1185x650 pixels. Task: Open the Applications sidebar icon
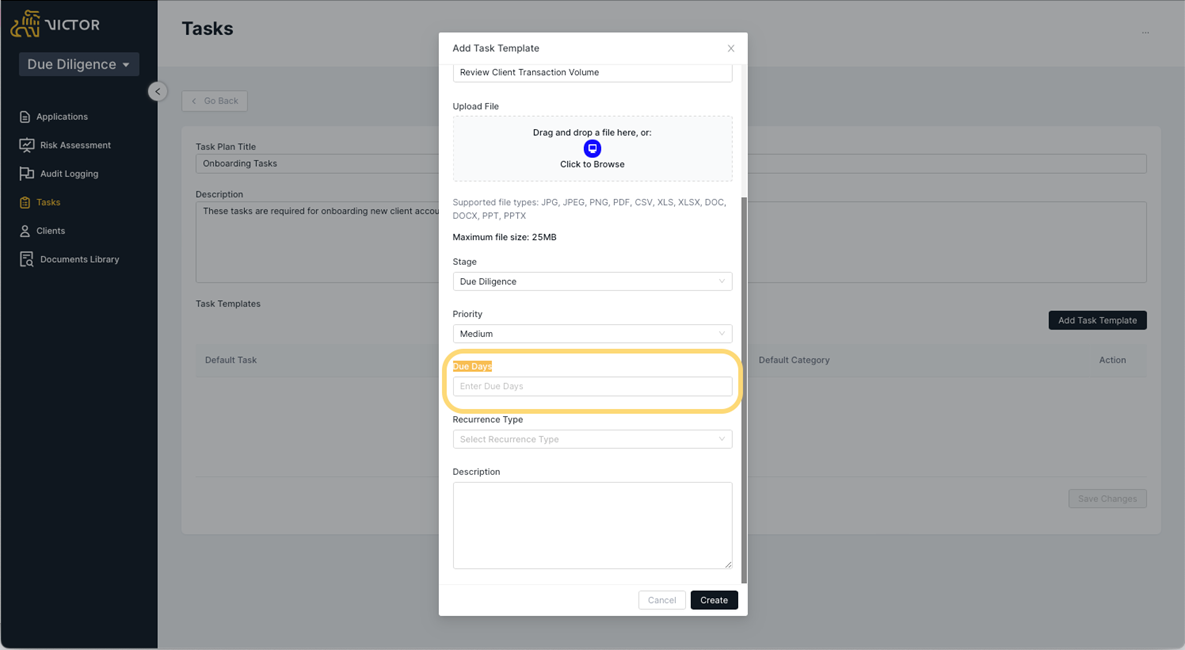click(25, 116)
